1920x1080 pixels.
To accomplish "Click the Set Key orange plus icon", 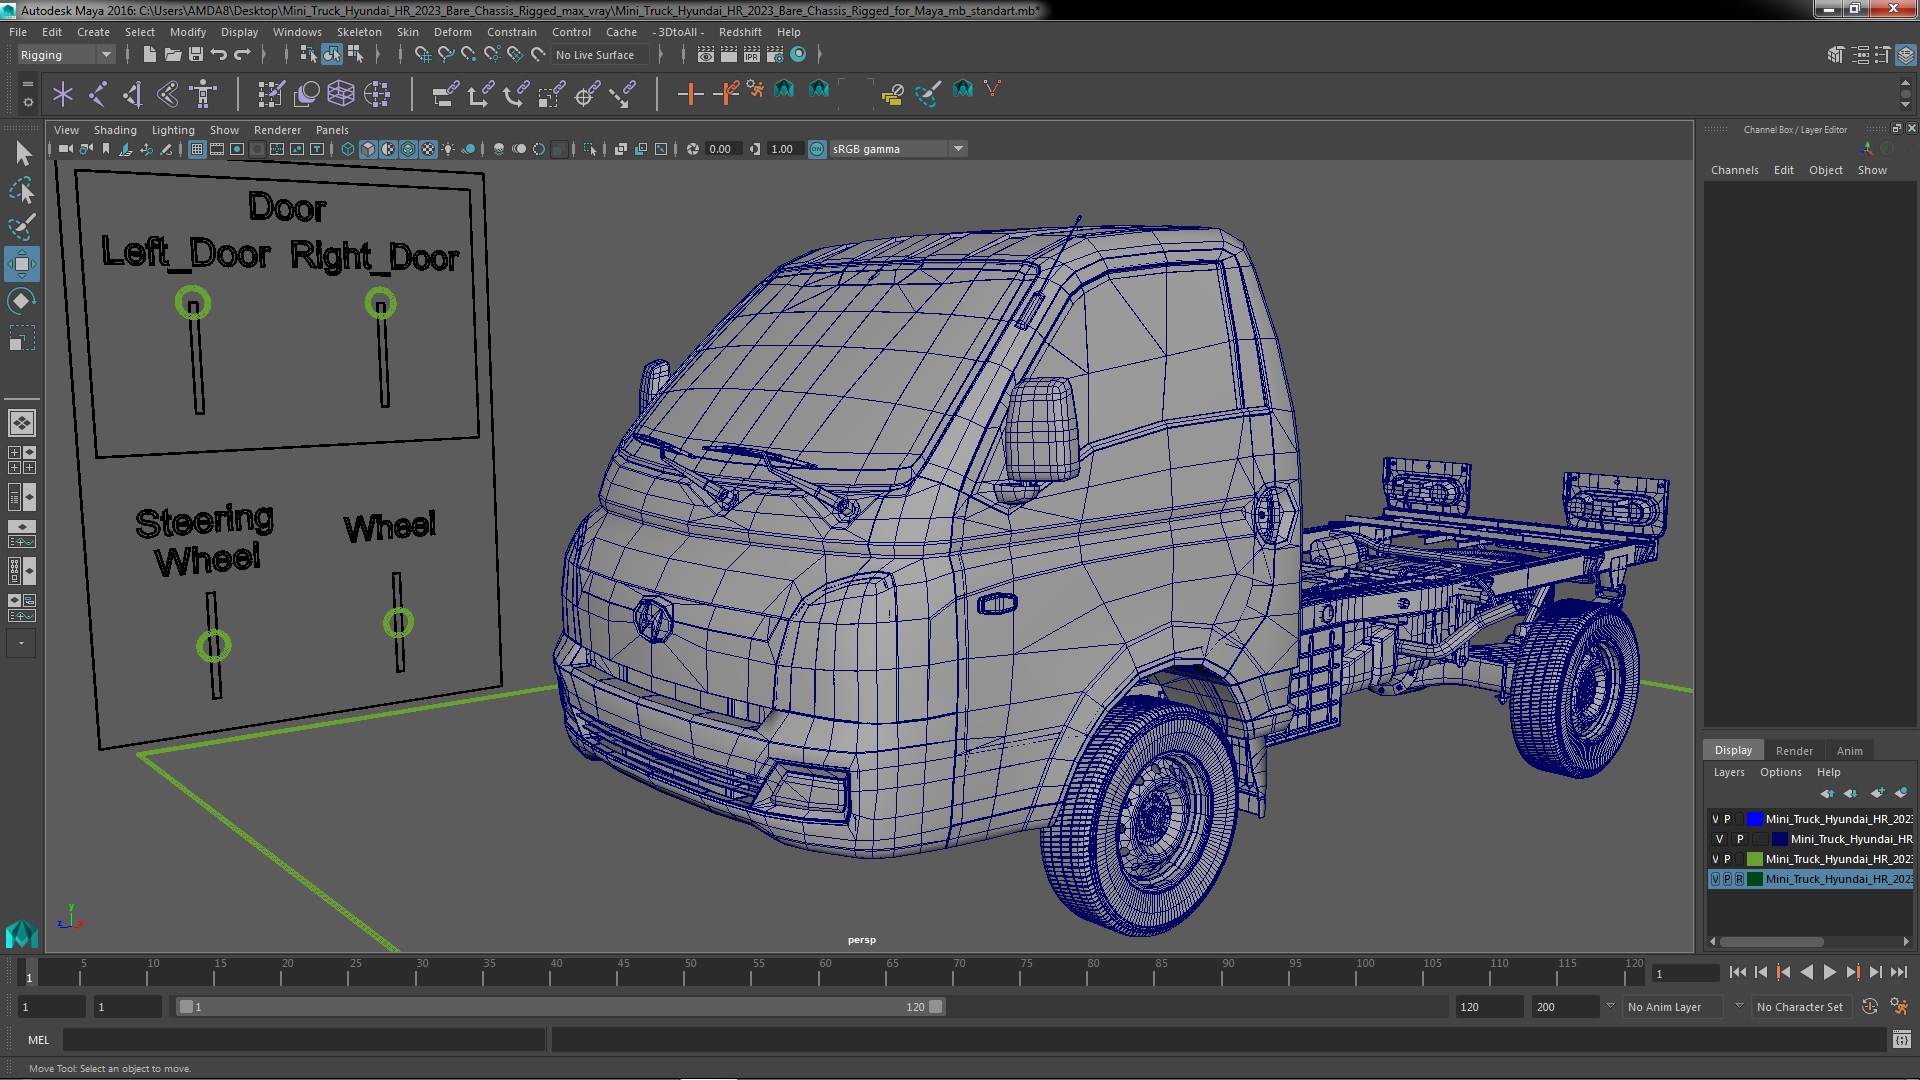I will 689,94.
